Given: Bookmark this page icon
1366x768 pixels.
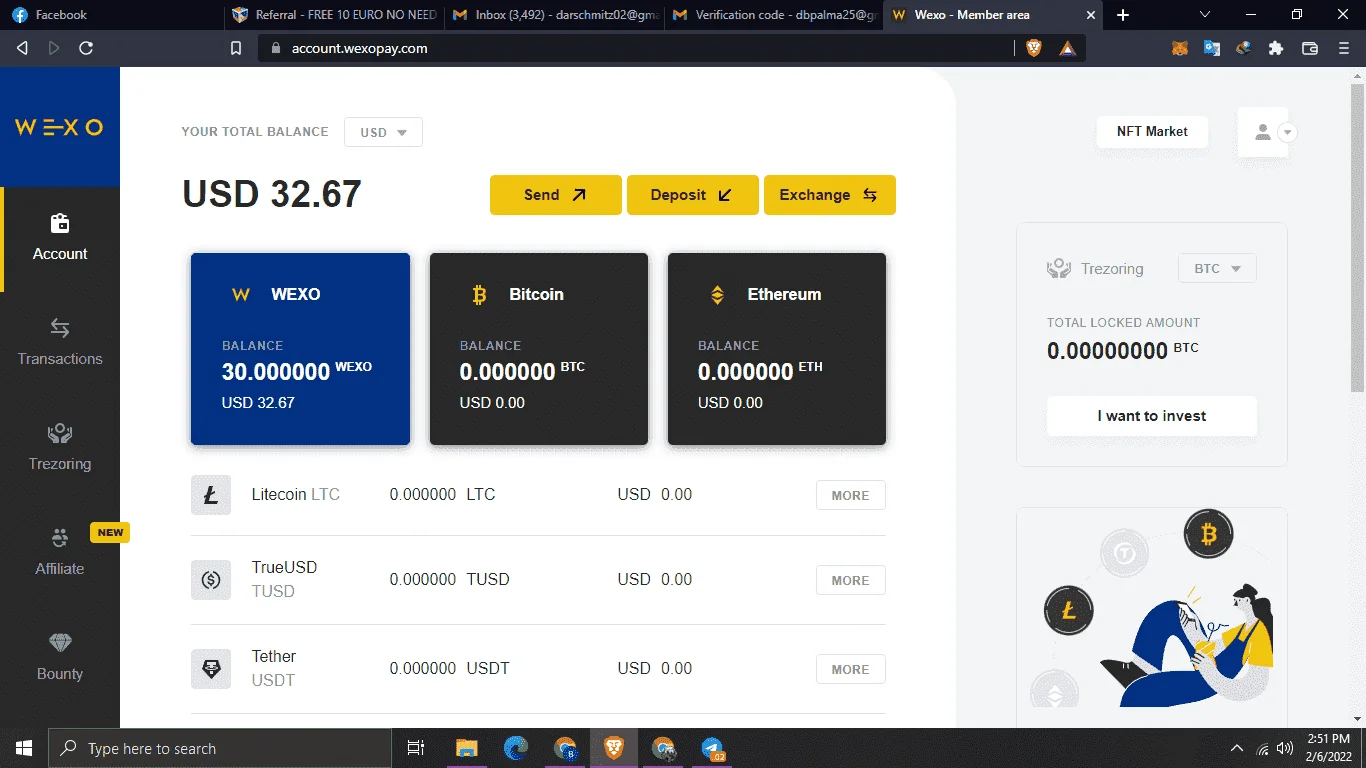Looking at the screenshot, I should coord(236,48).
